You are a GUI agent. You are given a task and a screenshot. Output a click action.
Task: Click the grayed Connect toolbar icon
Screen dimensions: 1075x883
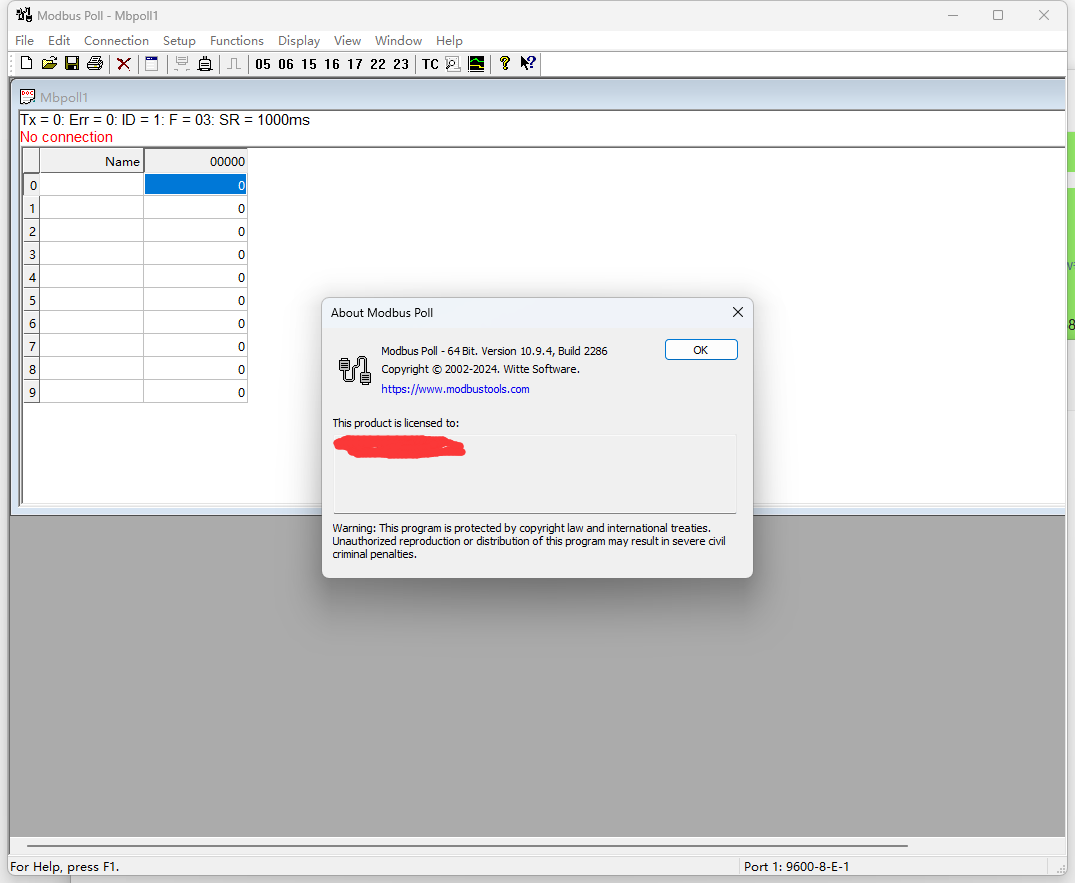click(182, 64)
